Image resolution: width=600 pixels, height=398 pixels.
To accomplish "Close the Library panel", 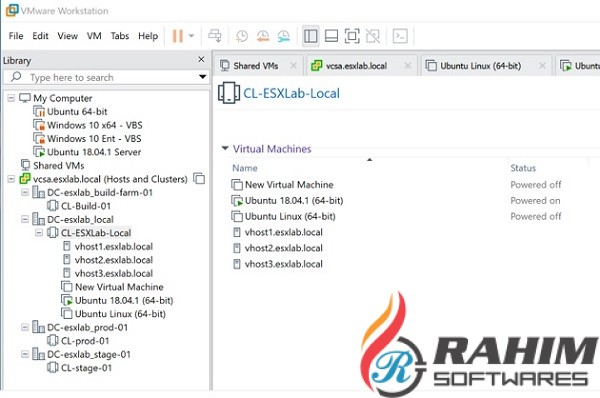I will tap(201, 59).
